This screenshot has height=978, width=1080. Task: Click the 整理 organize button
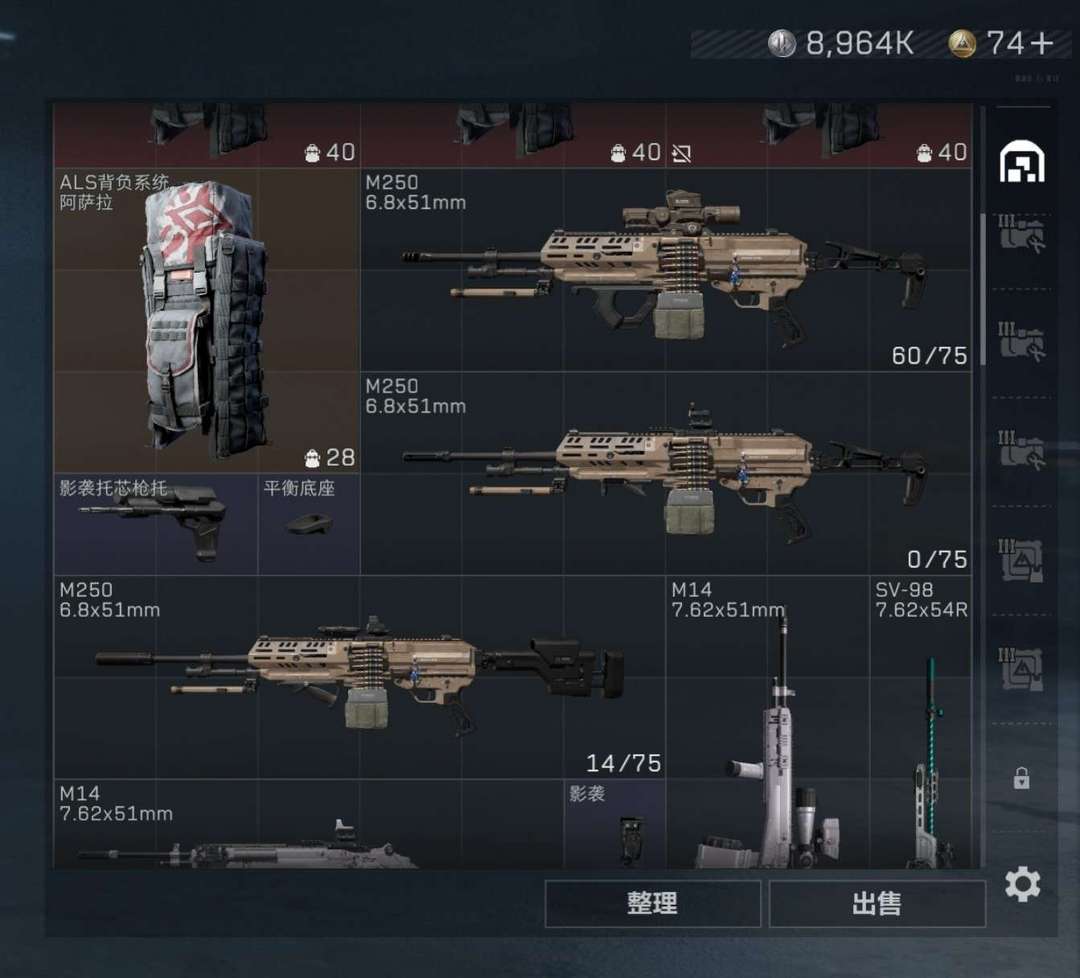click(652, 903)
